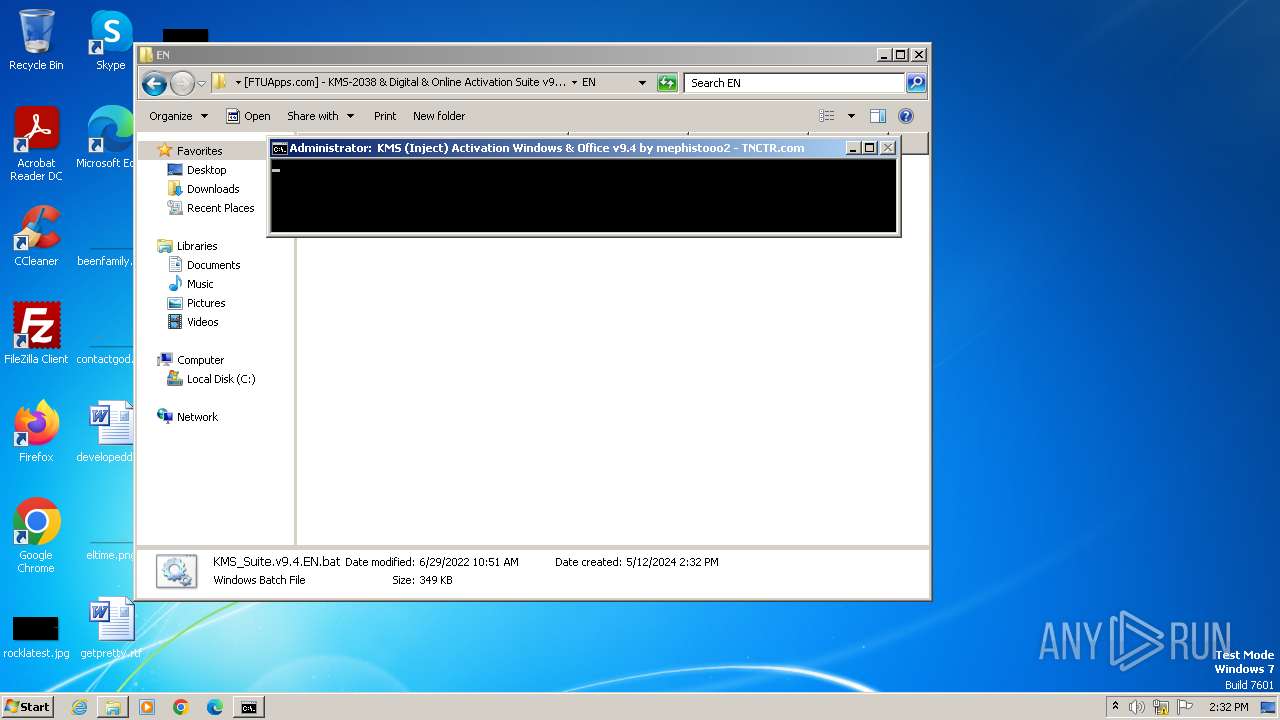
Task: Select Favorites in navigation pane
Action: [x=199, y=151]
